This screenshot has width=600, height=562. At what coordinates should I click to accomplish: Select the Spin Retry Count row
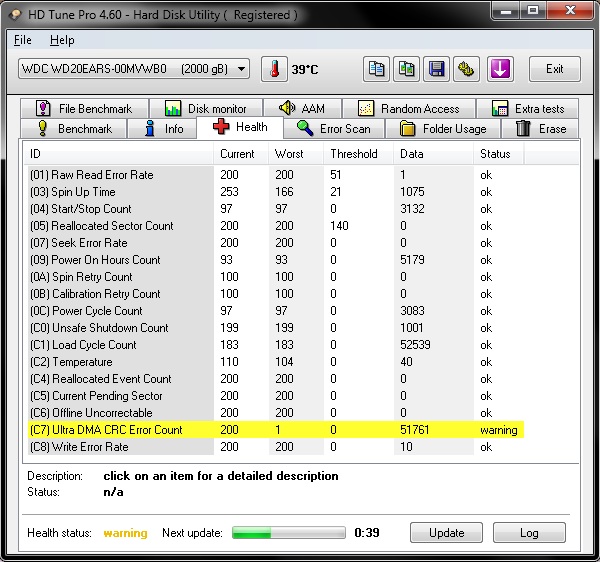click(x=276, y=277)
